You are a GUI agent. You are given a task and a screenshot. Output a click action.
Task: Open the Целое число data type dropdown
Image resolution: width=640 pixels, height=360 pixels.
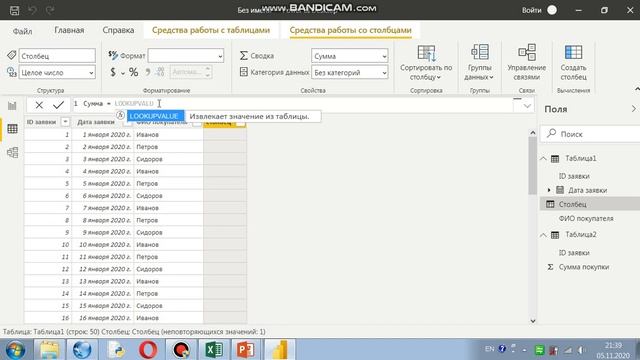57,73
